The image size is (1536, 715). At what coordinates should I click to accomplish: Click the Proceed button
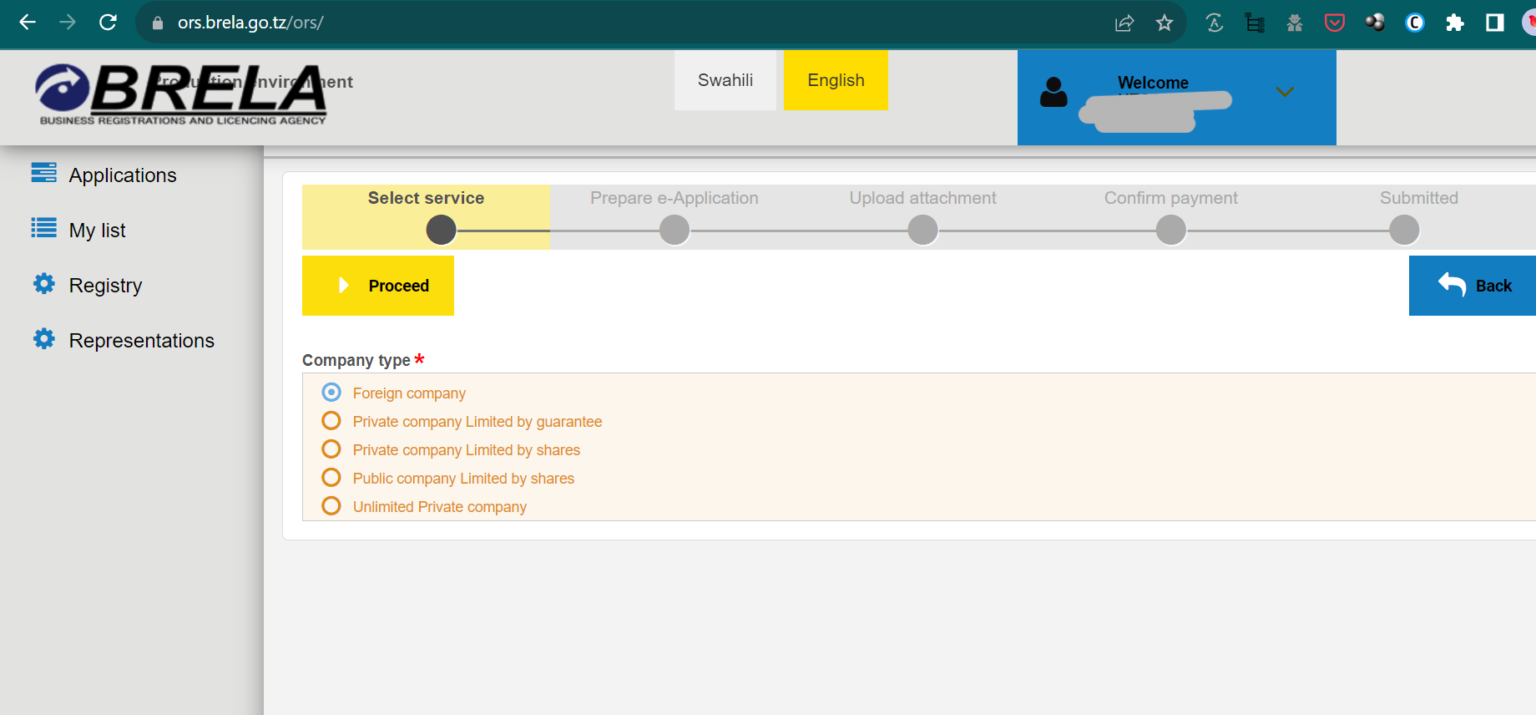click(x=378, y=285)
